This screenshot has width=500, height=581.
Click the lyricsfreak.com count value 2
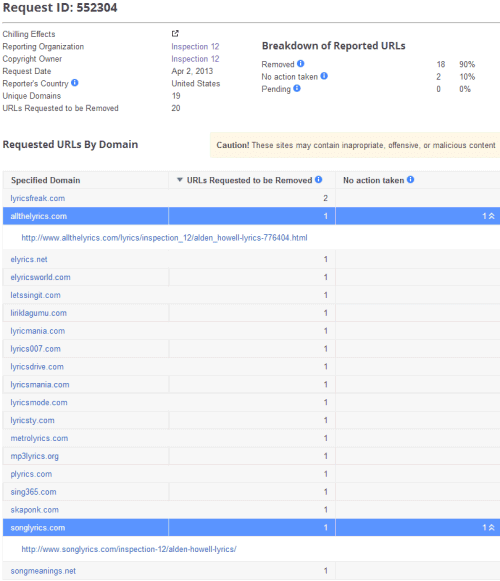coord(325,198)
